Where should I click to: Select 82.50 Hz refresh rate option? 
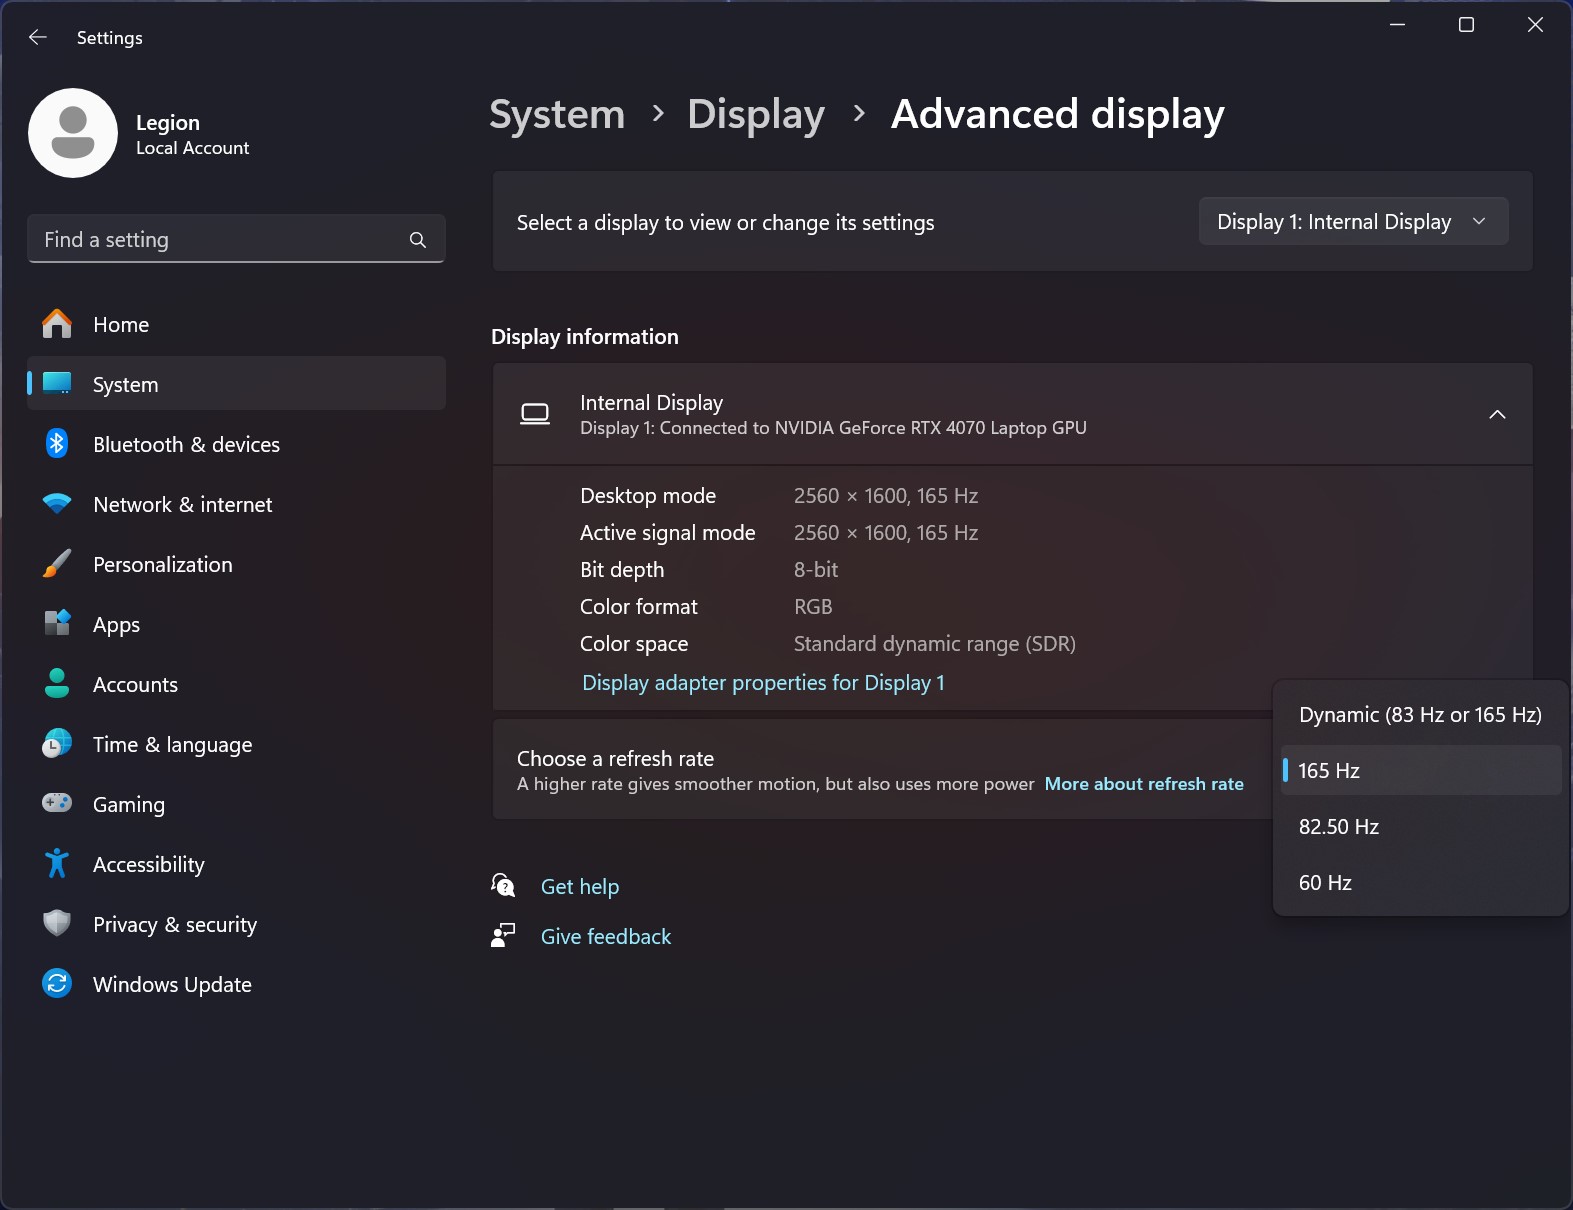1420,826
